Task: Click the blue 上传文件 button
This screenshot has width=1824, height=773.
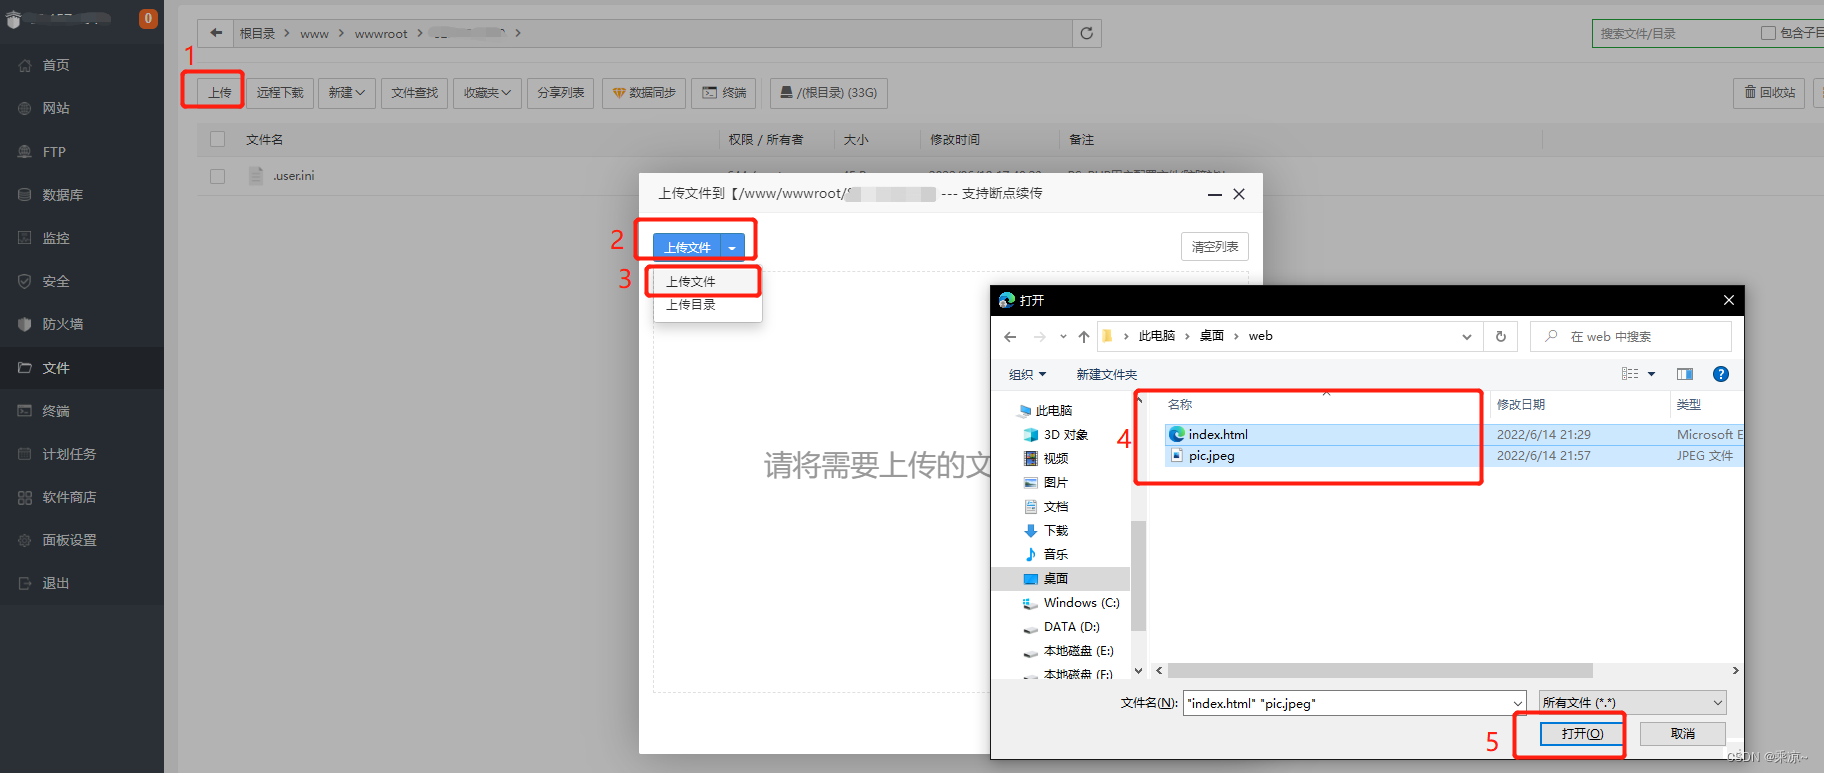Action: click(x=687, y=247)
